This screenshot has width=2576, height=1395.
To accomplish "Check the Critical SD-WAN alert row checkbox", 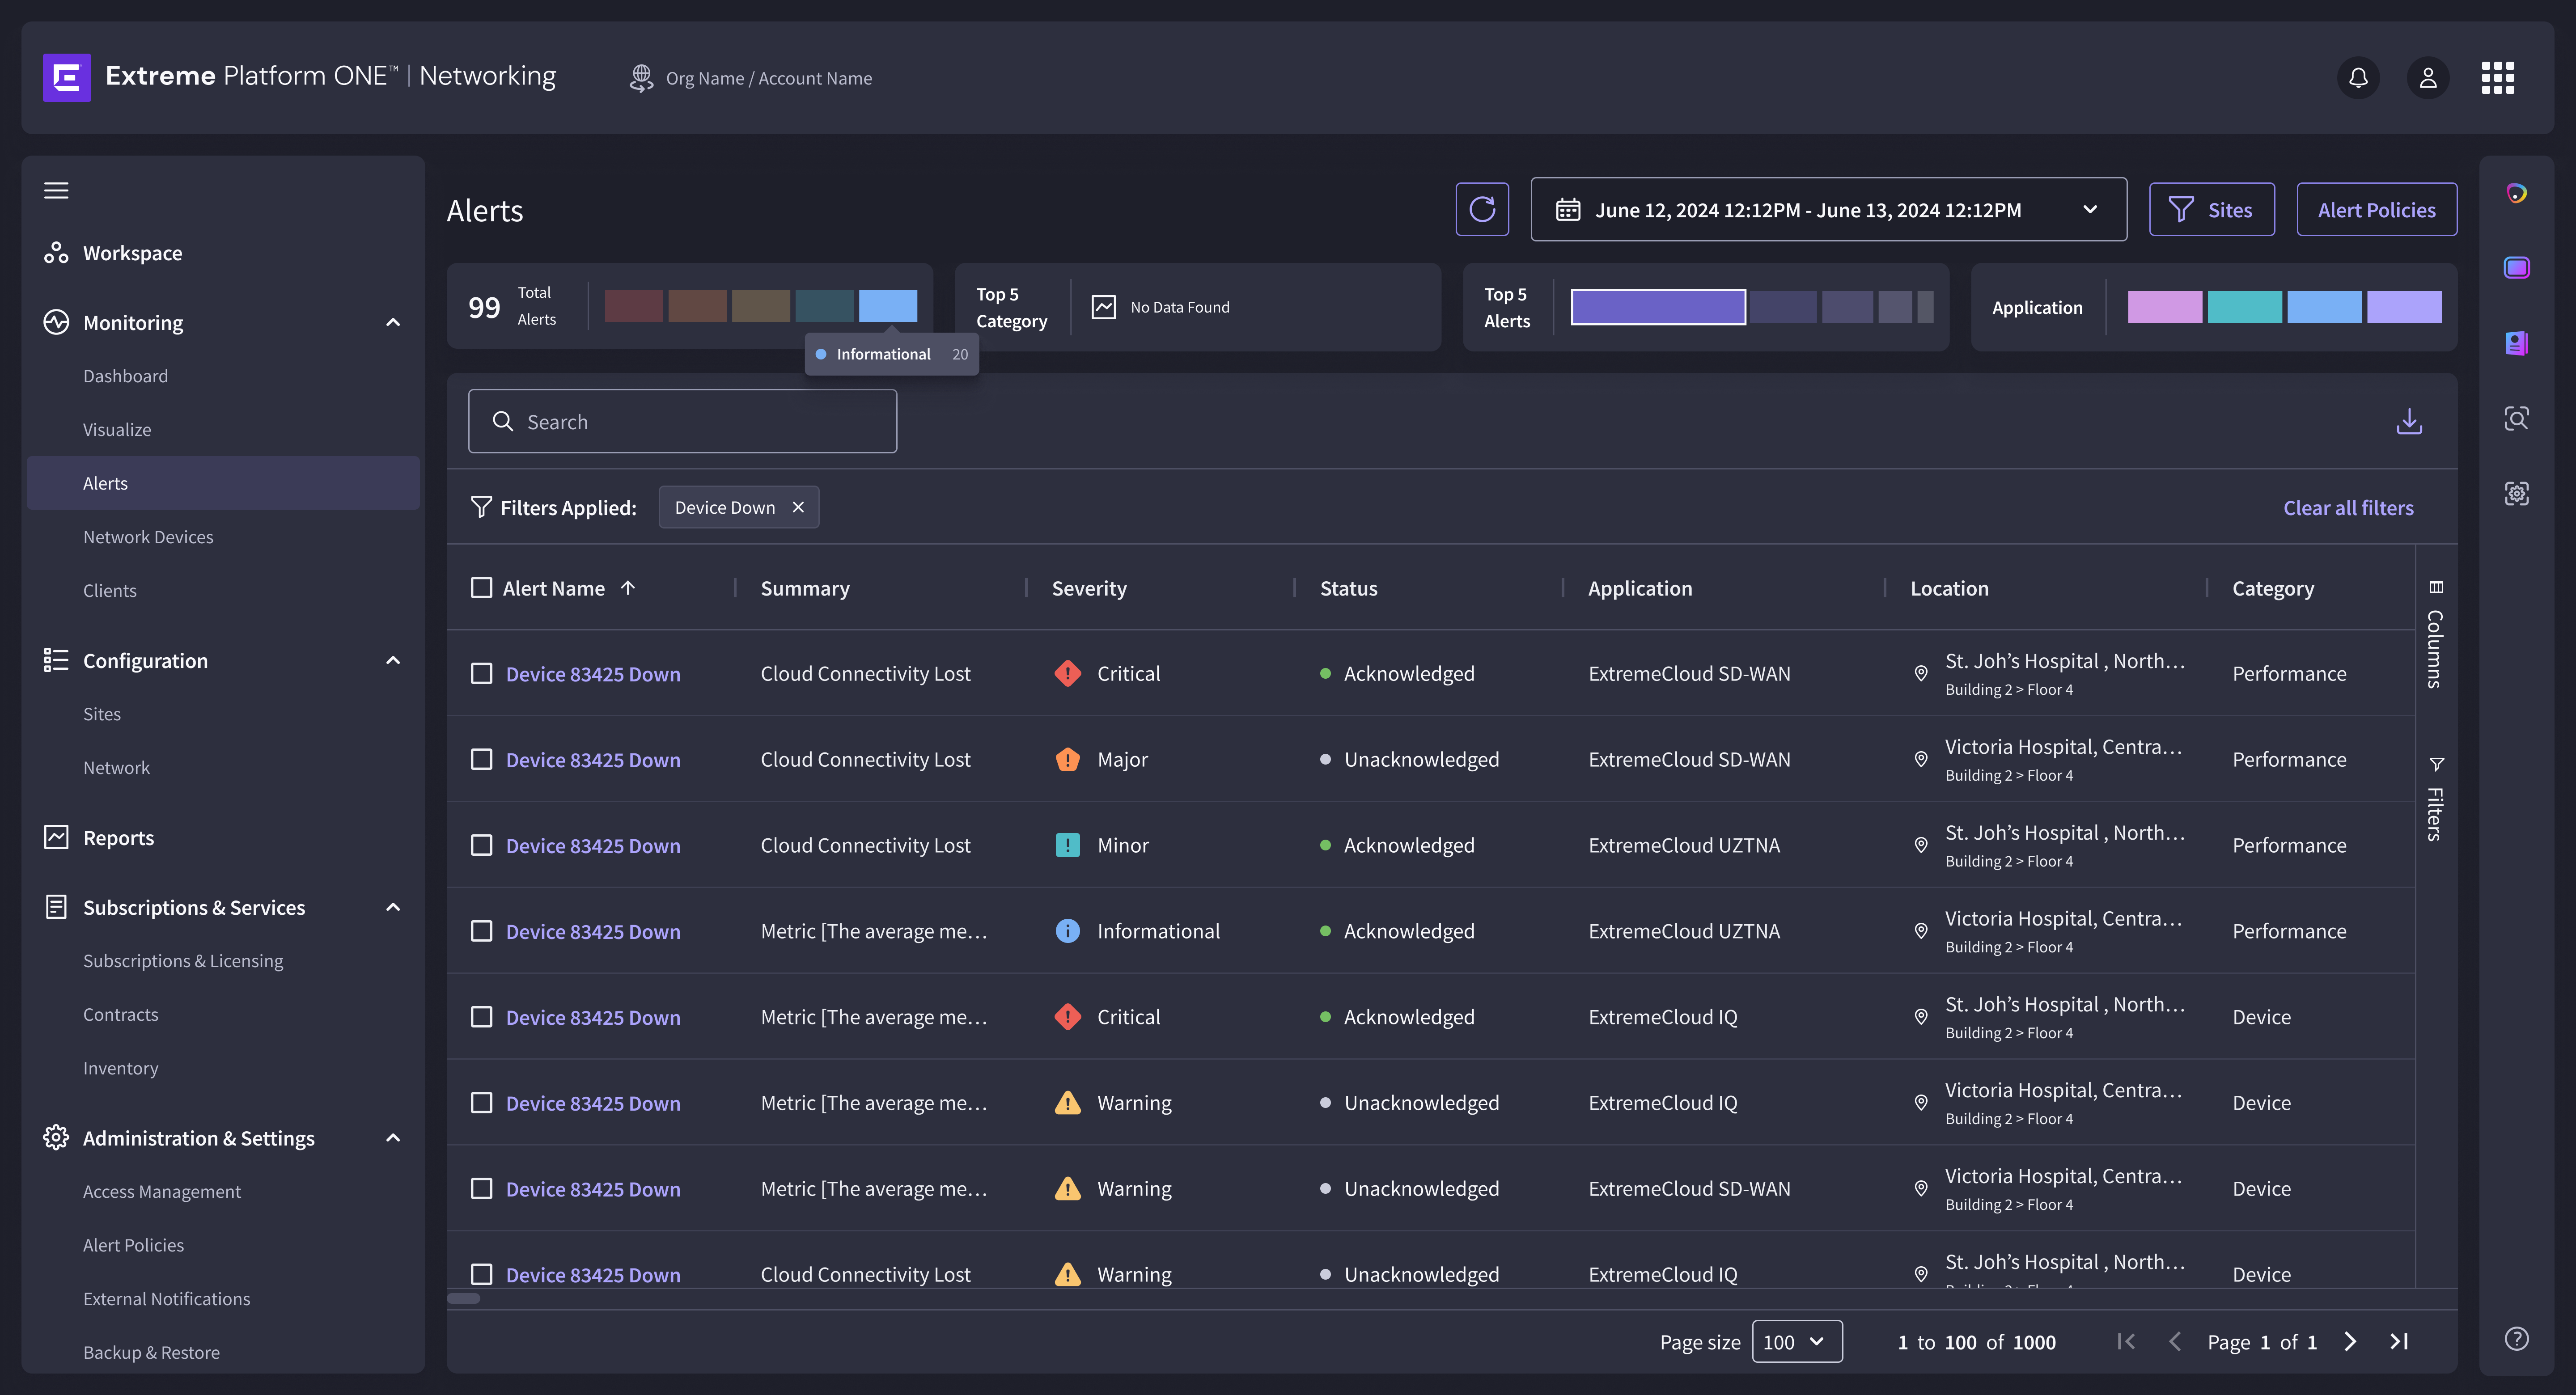I will (x=481, y=673).
